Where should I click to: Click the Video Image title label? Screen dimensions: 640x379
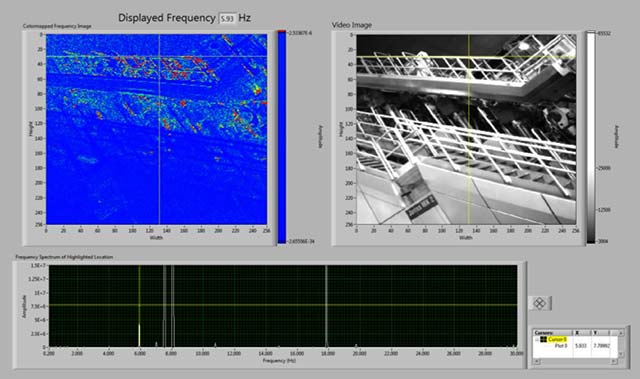352,25
